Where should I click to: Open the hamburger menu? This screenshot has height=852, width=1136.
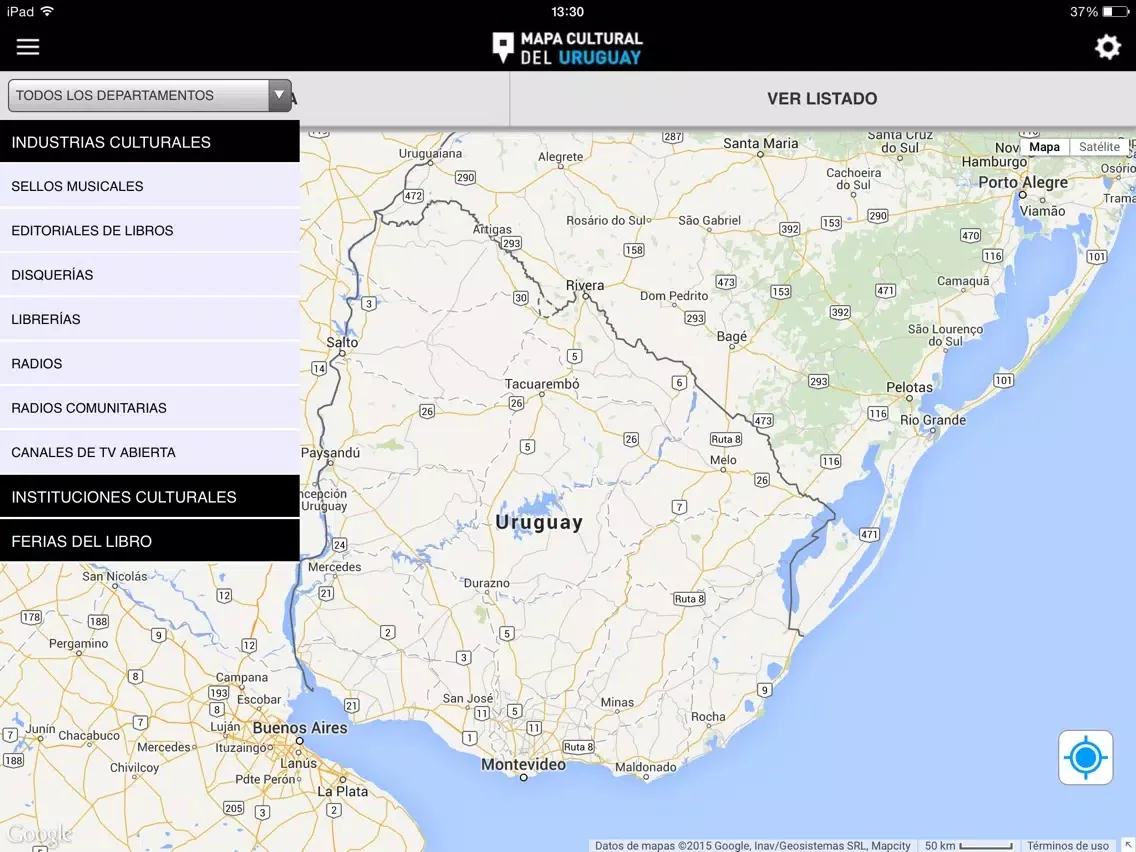click(x=28, y=47)
